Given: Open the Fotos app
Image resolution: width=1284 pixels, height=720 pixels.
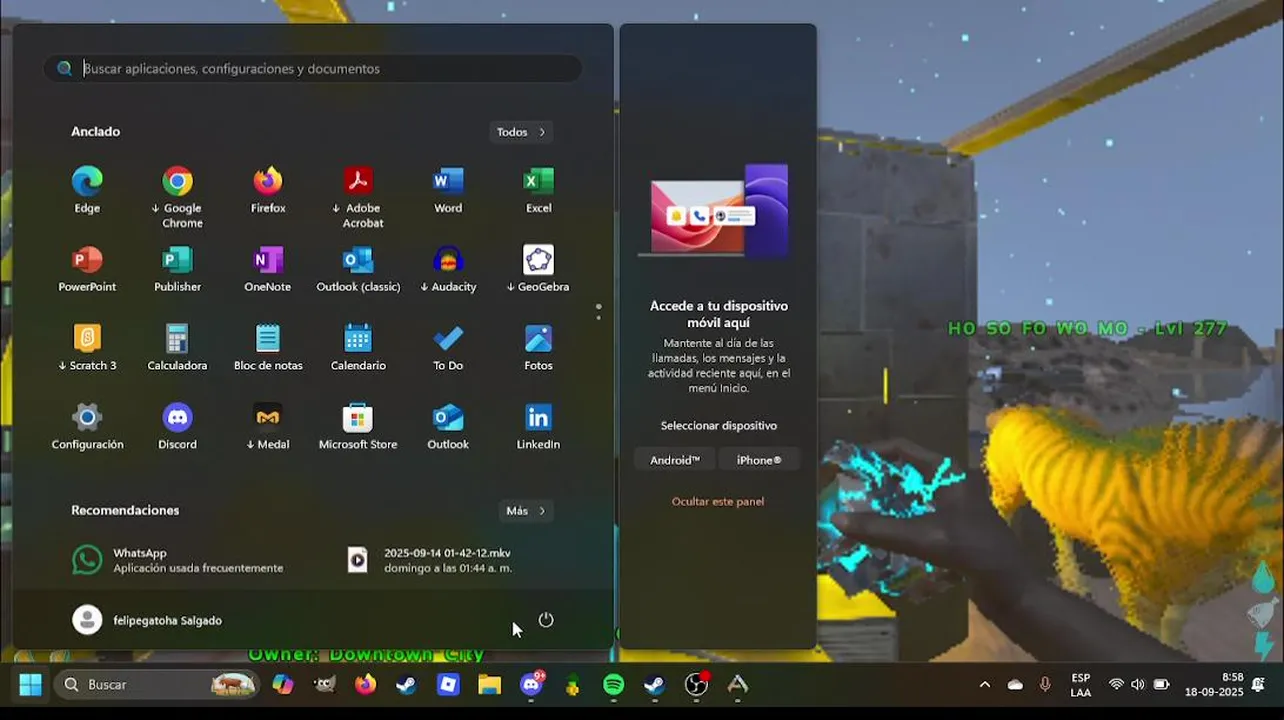Looking at the screenshot, I should point(538,348).
